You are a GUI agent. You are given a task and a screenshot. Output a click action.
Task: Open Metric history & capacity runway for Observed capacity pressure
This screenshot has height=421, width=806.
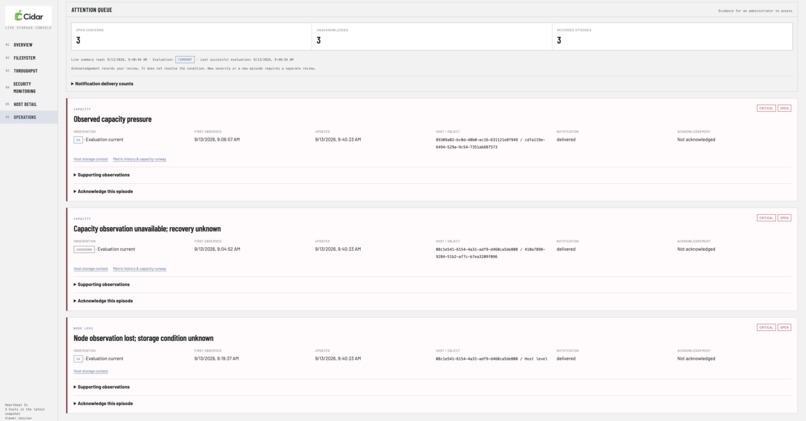[139, 159]
